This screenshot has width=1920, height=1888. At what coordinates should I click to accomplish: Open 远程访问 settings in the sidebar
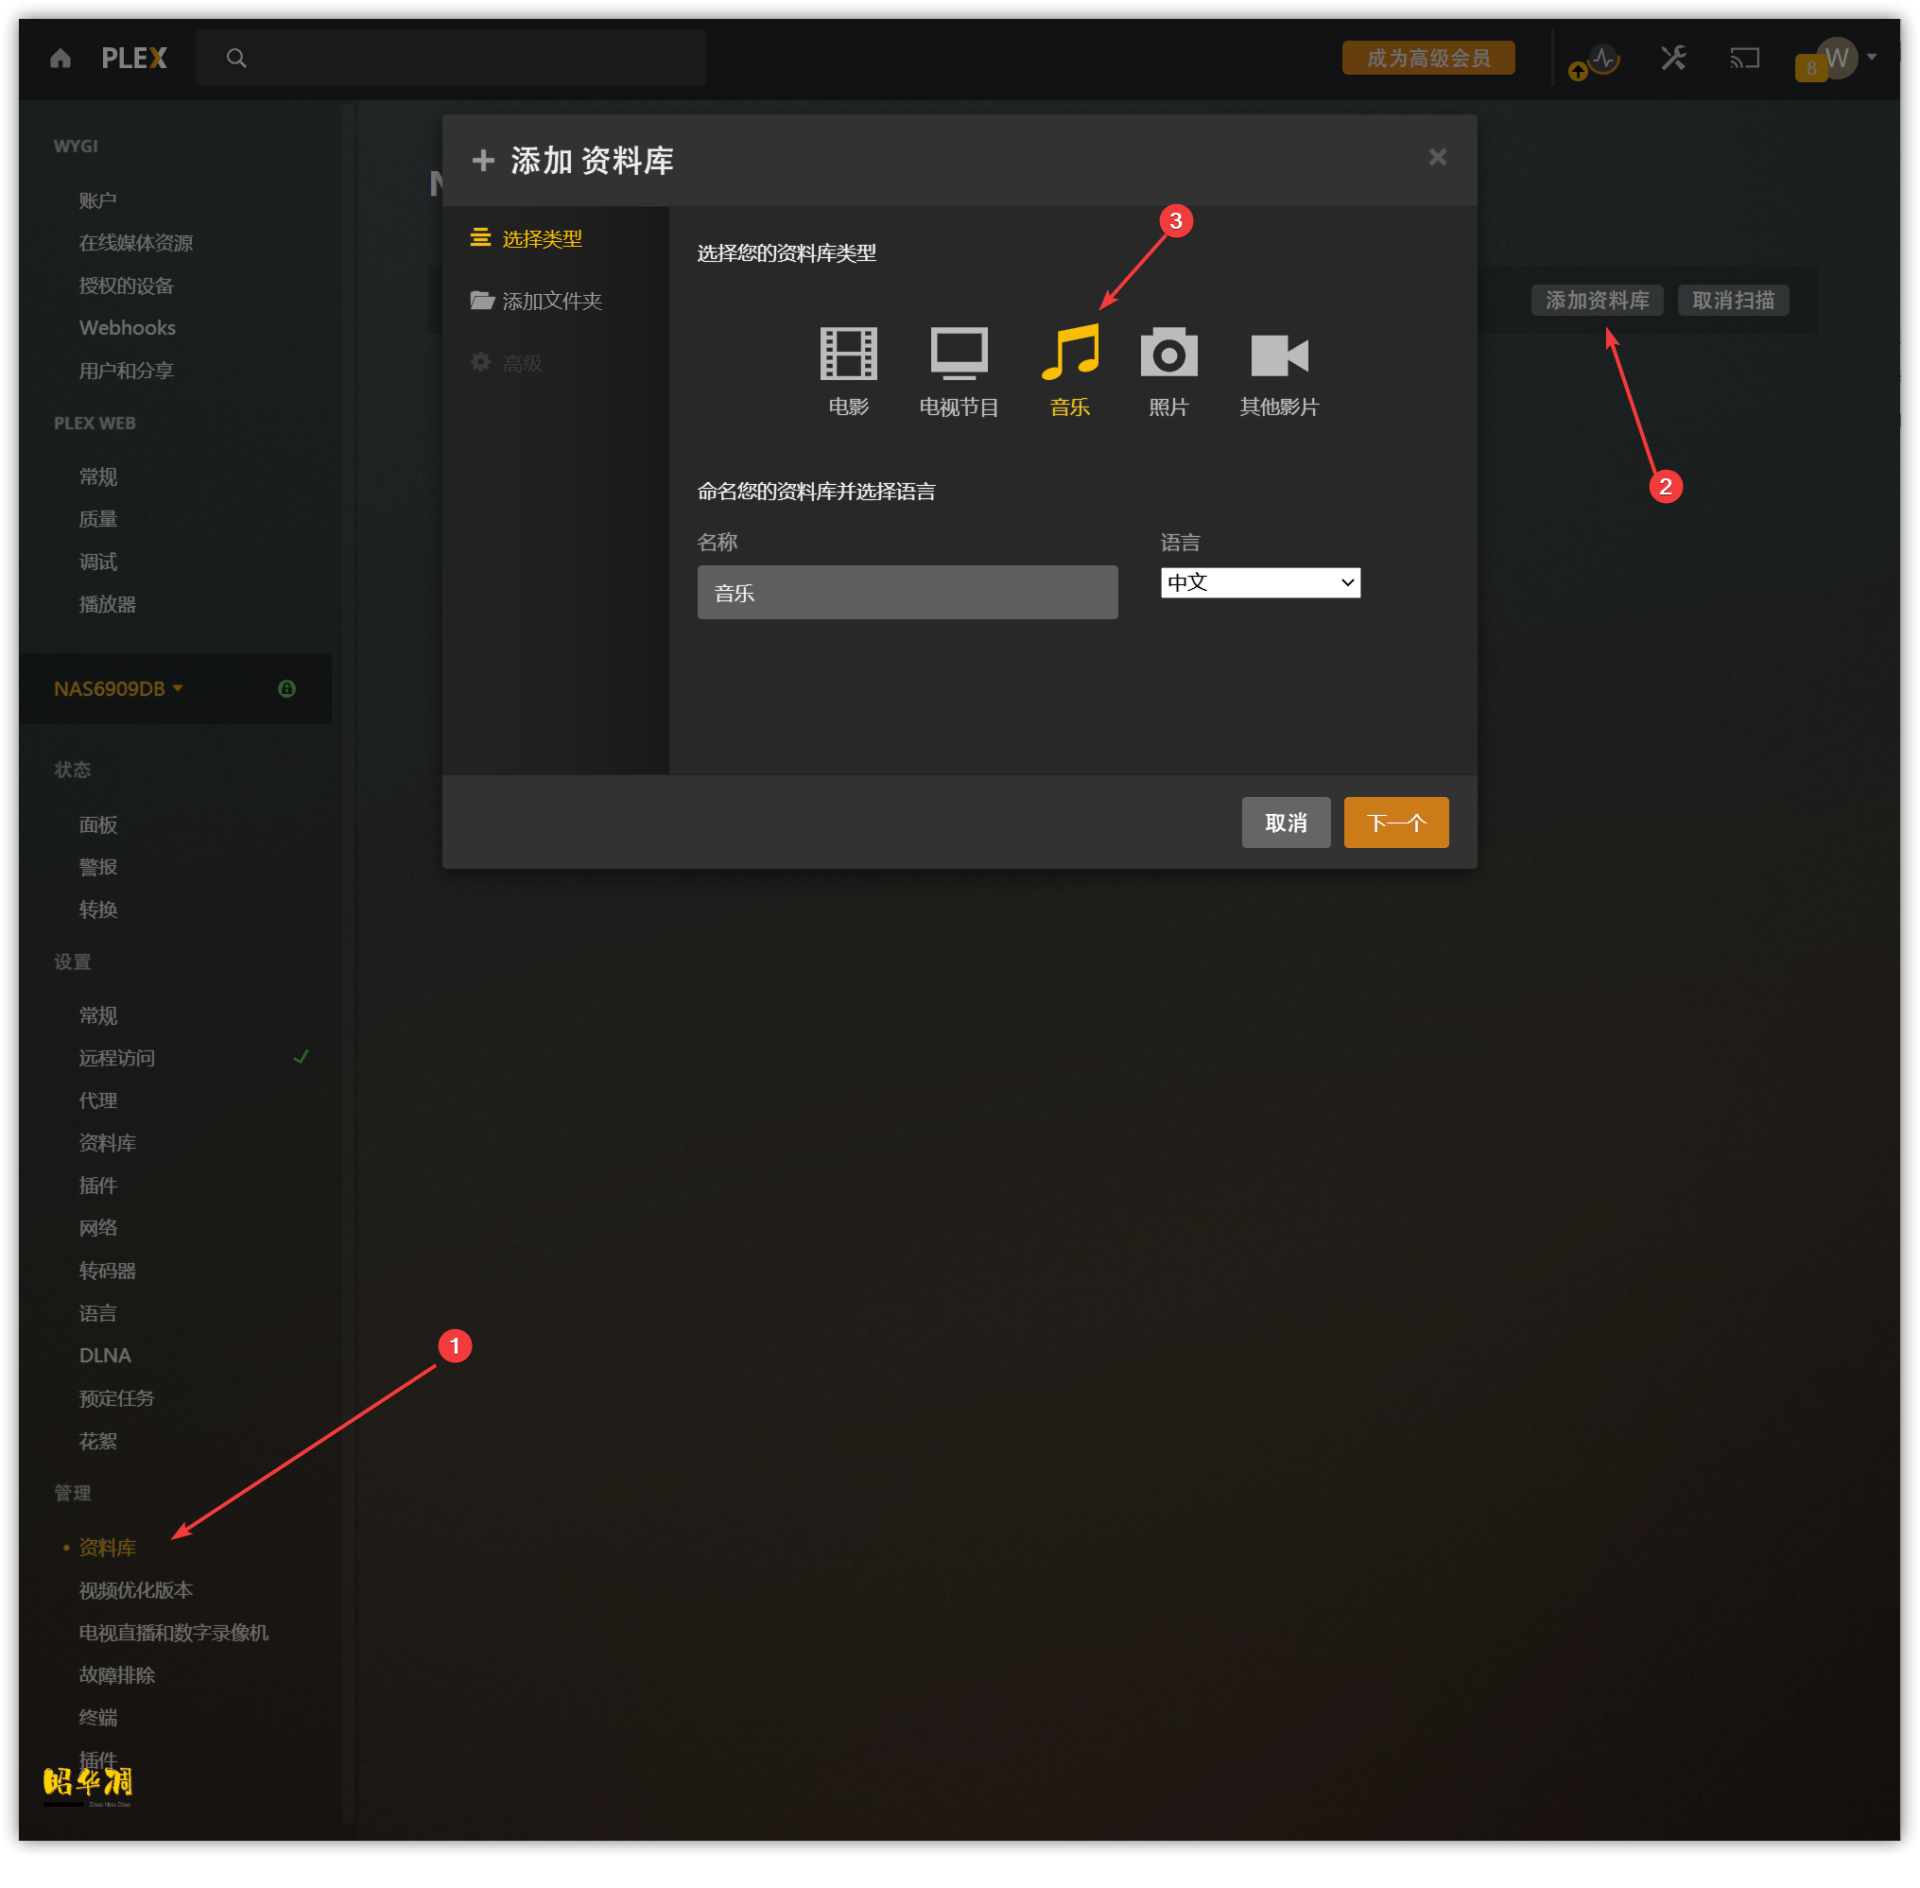(x=117, y=1057)
